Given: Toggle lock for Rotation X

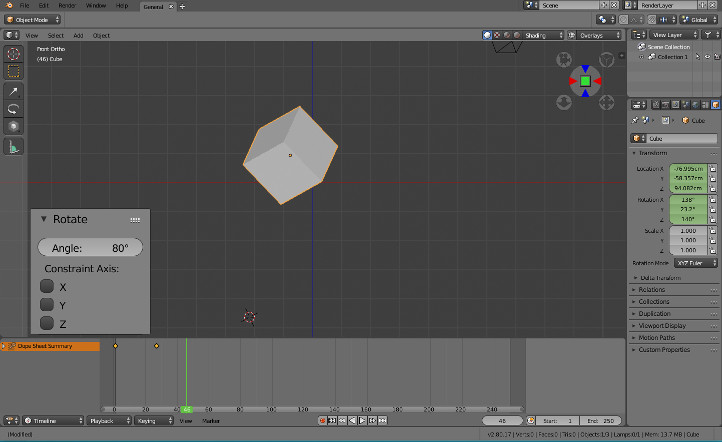Looking at the screenshot, I should pos(713,200).
